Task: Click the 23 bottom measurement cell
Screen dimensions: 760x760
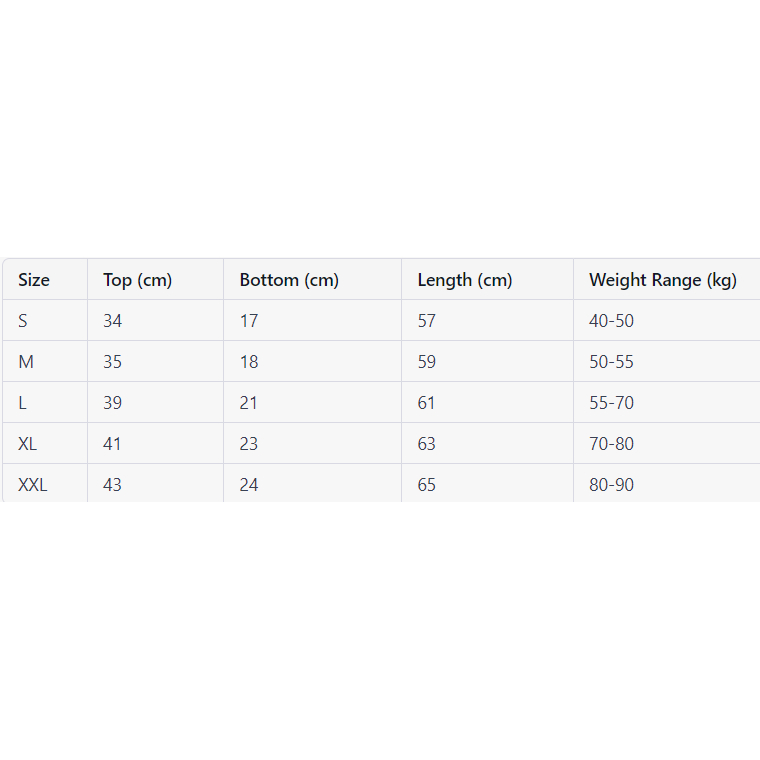Action: [x=249, y=444]
